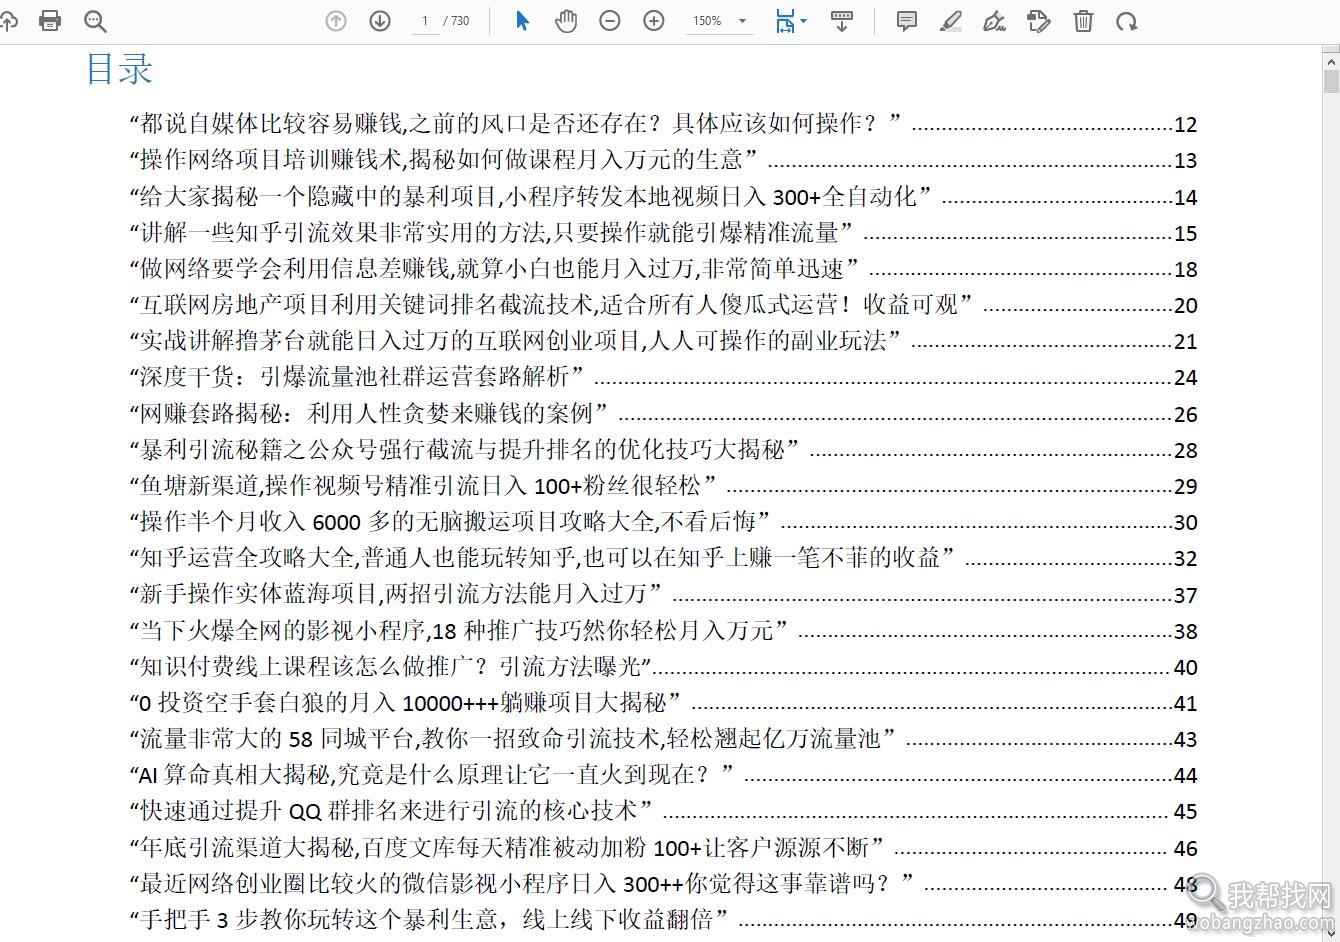
Task: Click the stamp edit tool icon
Action: pyautogui.click(x=1039, y=20)
